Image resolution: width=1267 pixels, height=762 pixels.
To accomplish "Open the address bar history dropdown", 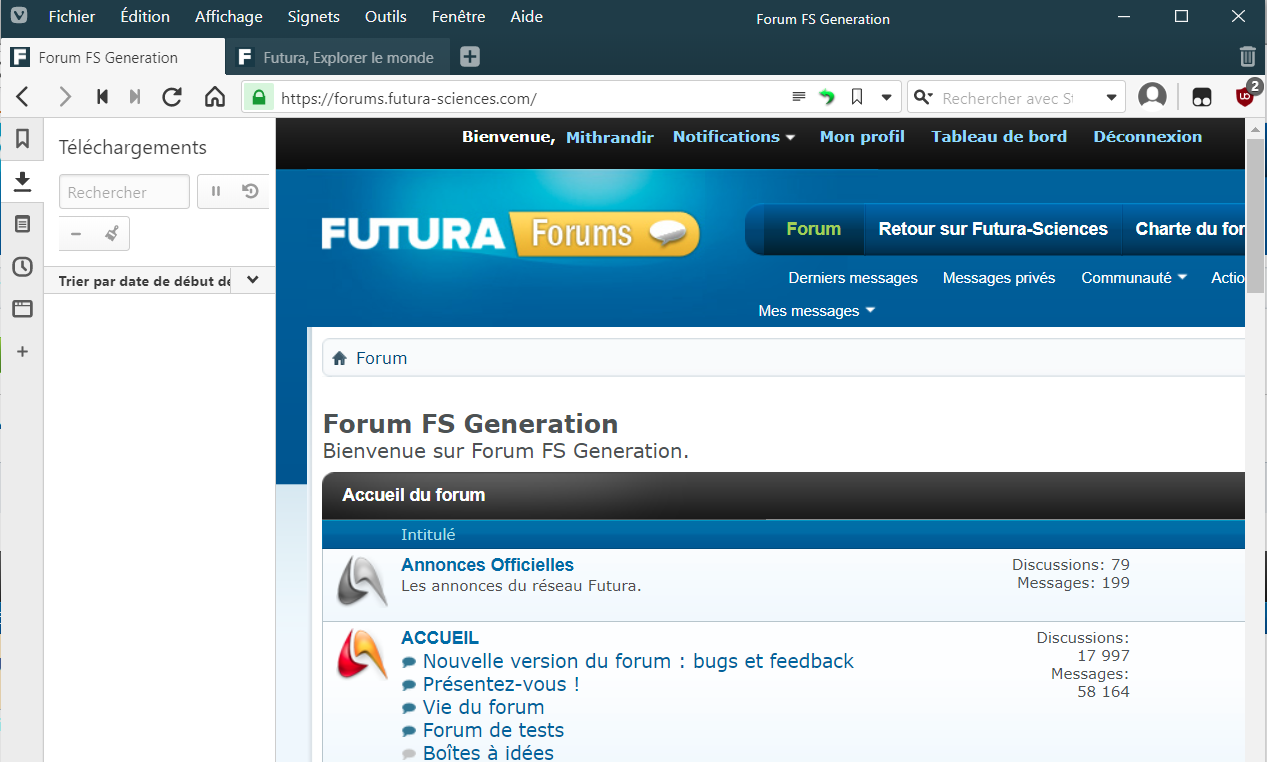I will click(x=886, y=98).
